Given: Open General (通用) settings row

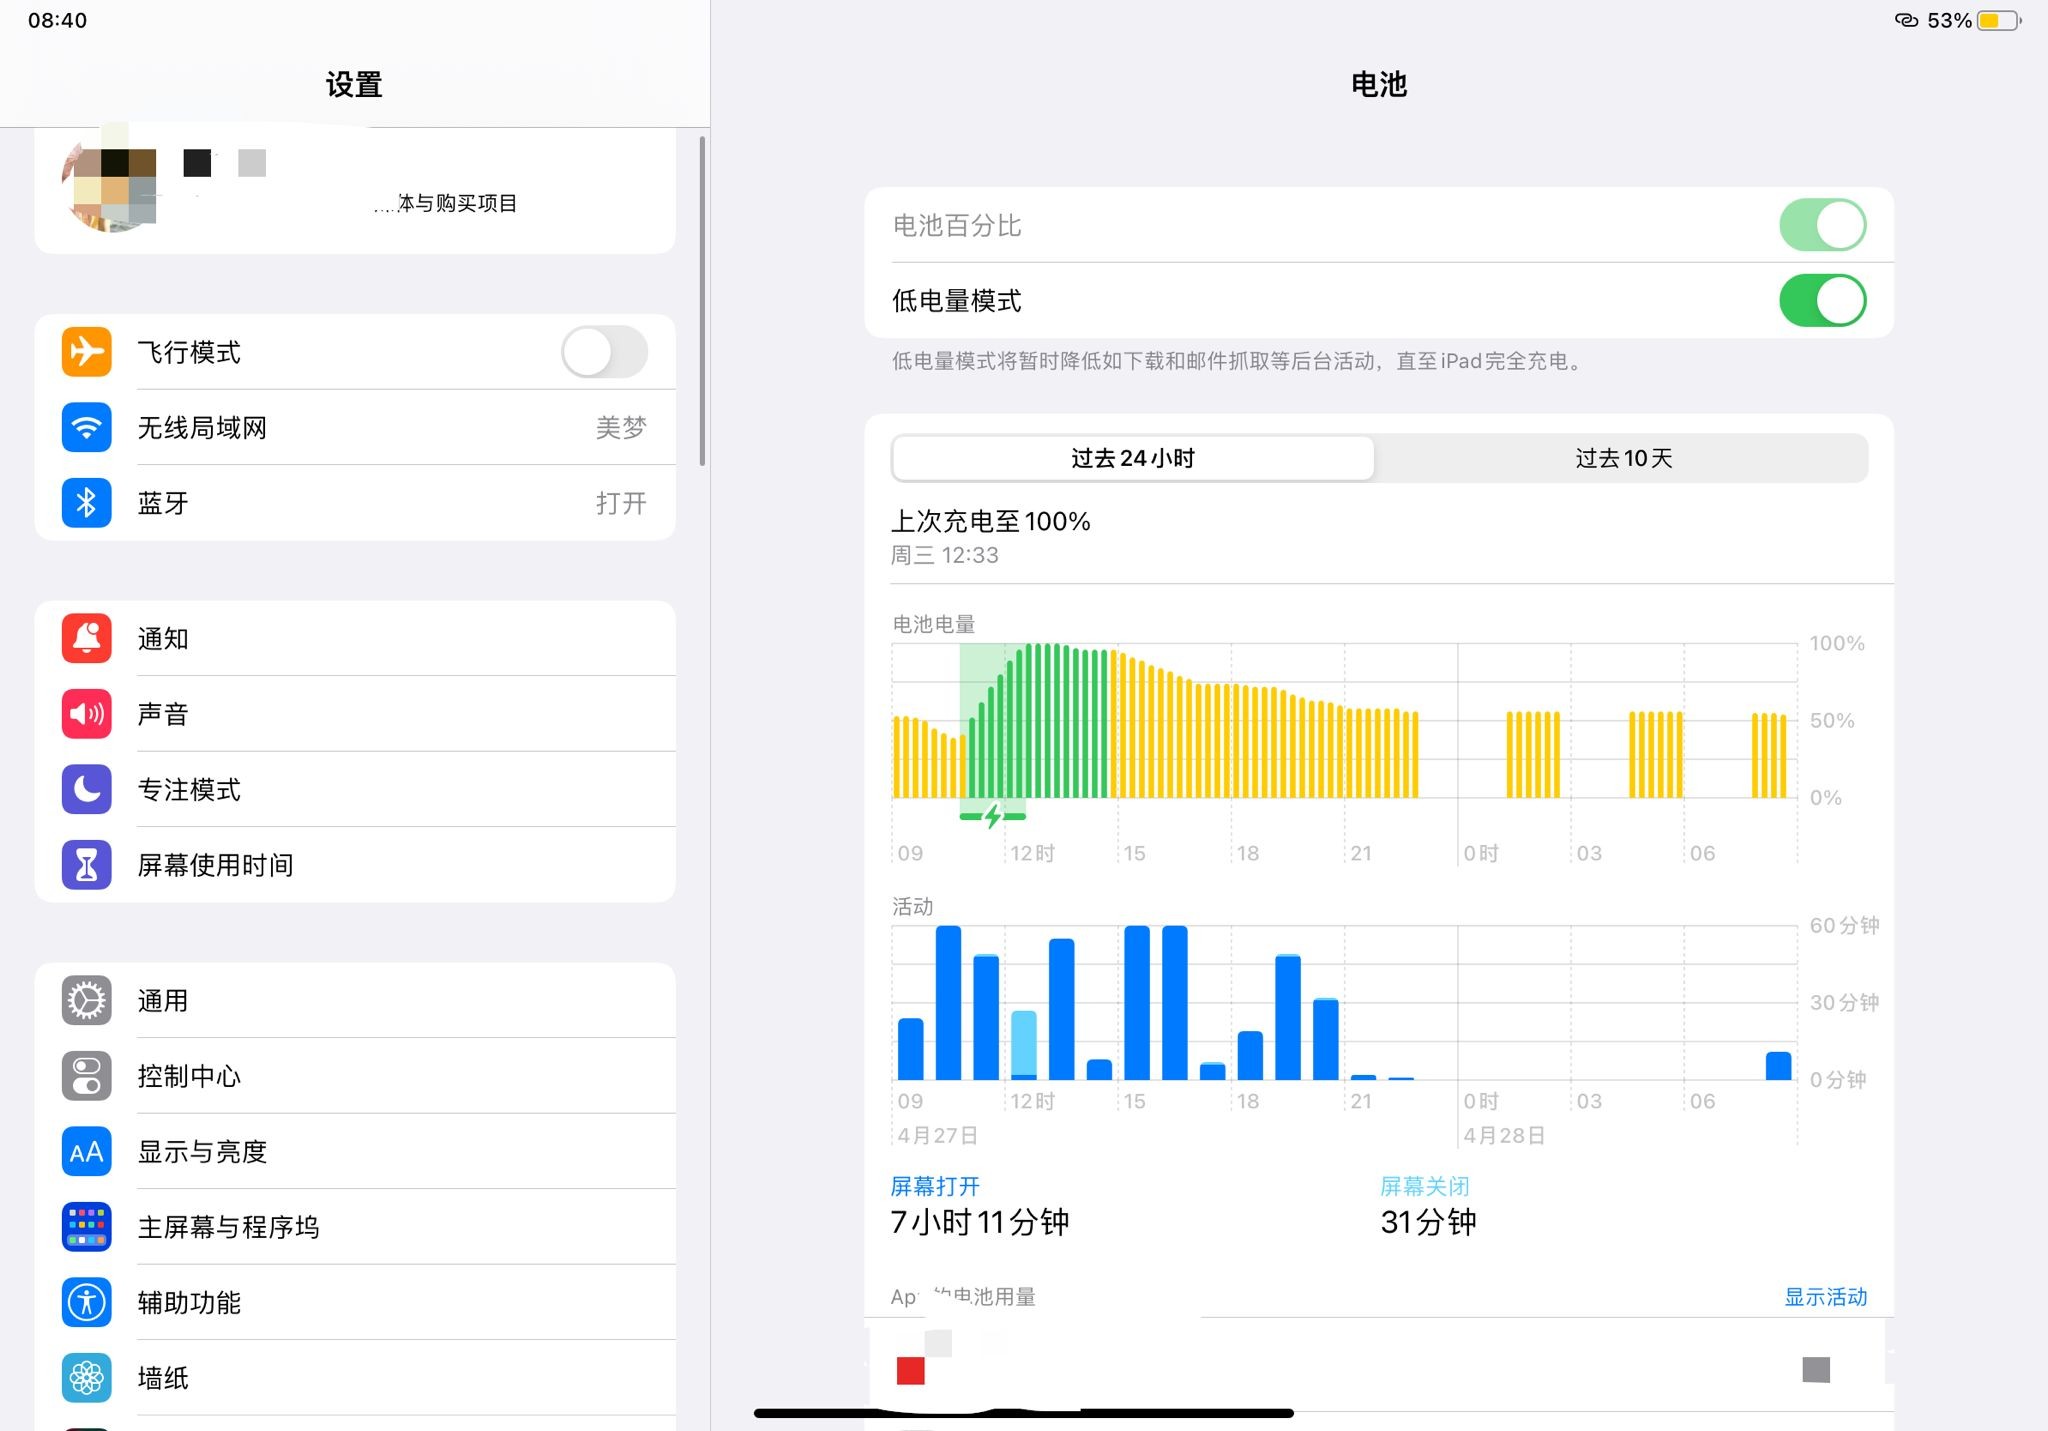Looking at the screenshot, I should click(x=355, y=1001).
